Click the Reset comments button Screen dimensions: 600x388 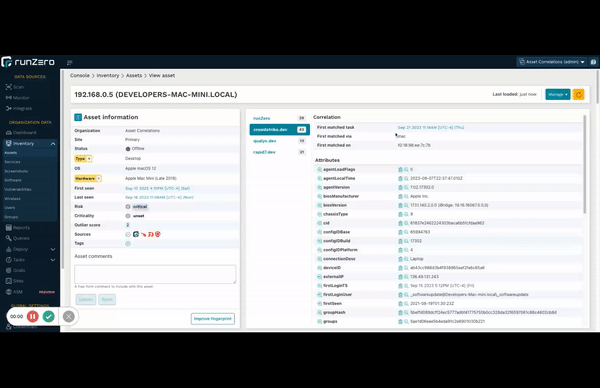click(107, 299)
